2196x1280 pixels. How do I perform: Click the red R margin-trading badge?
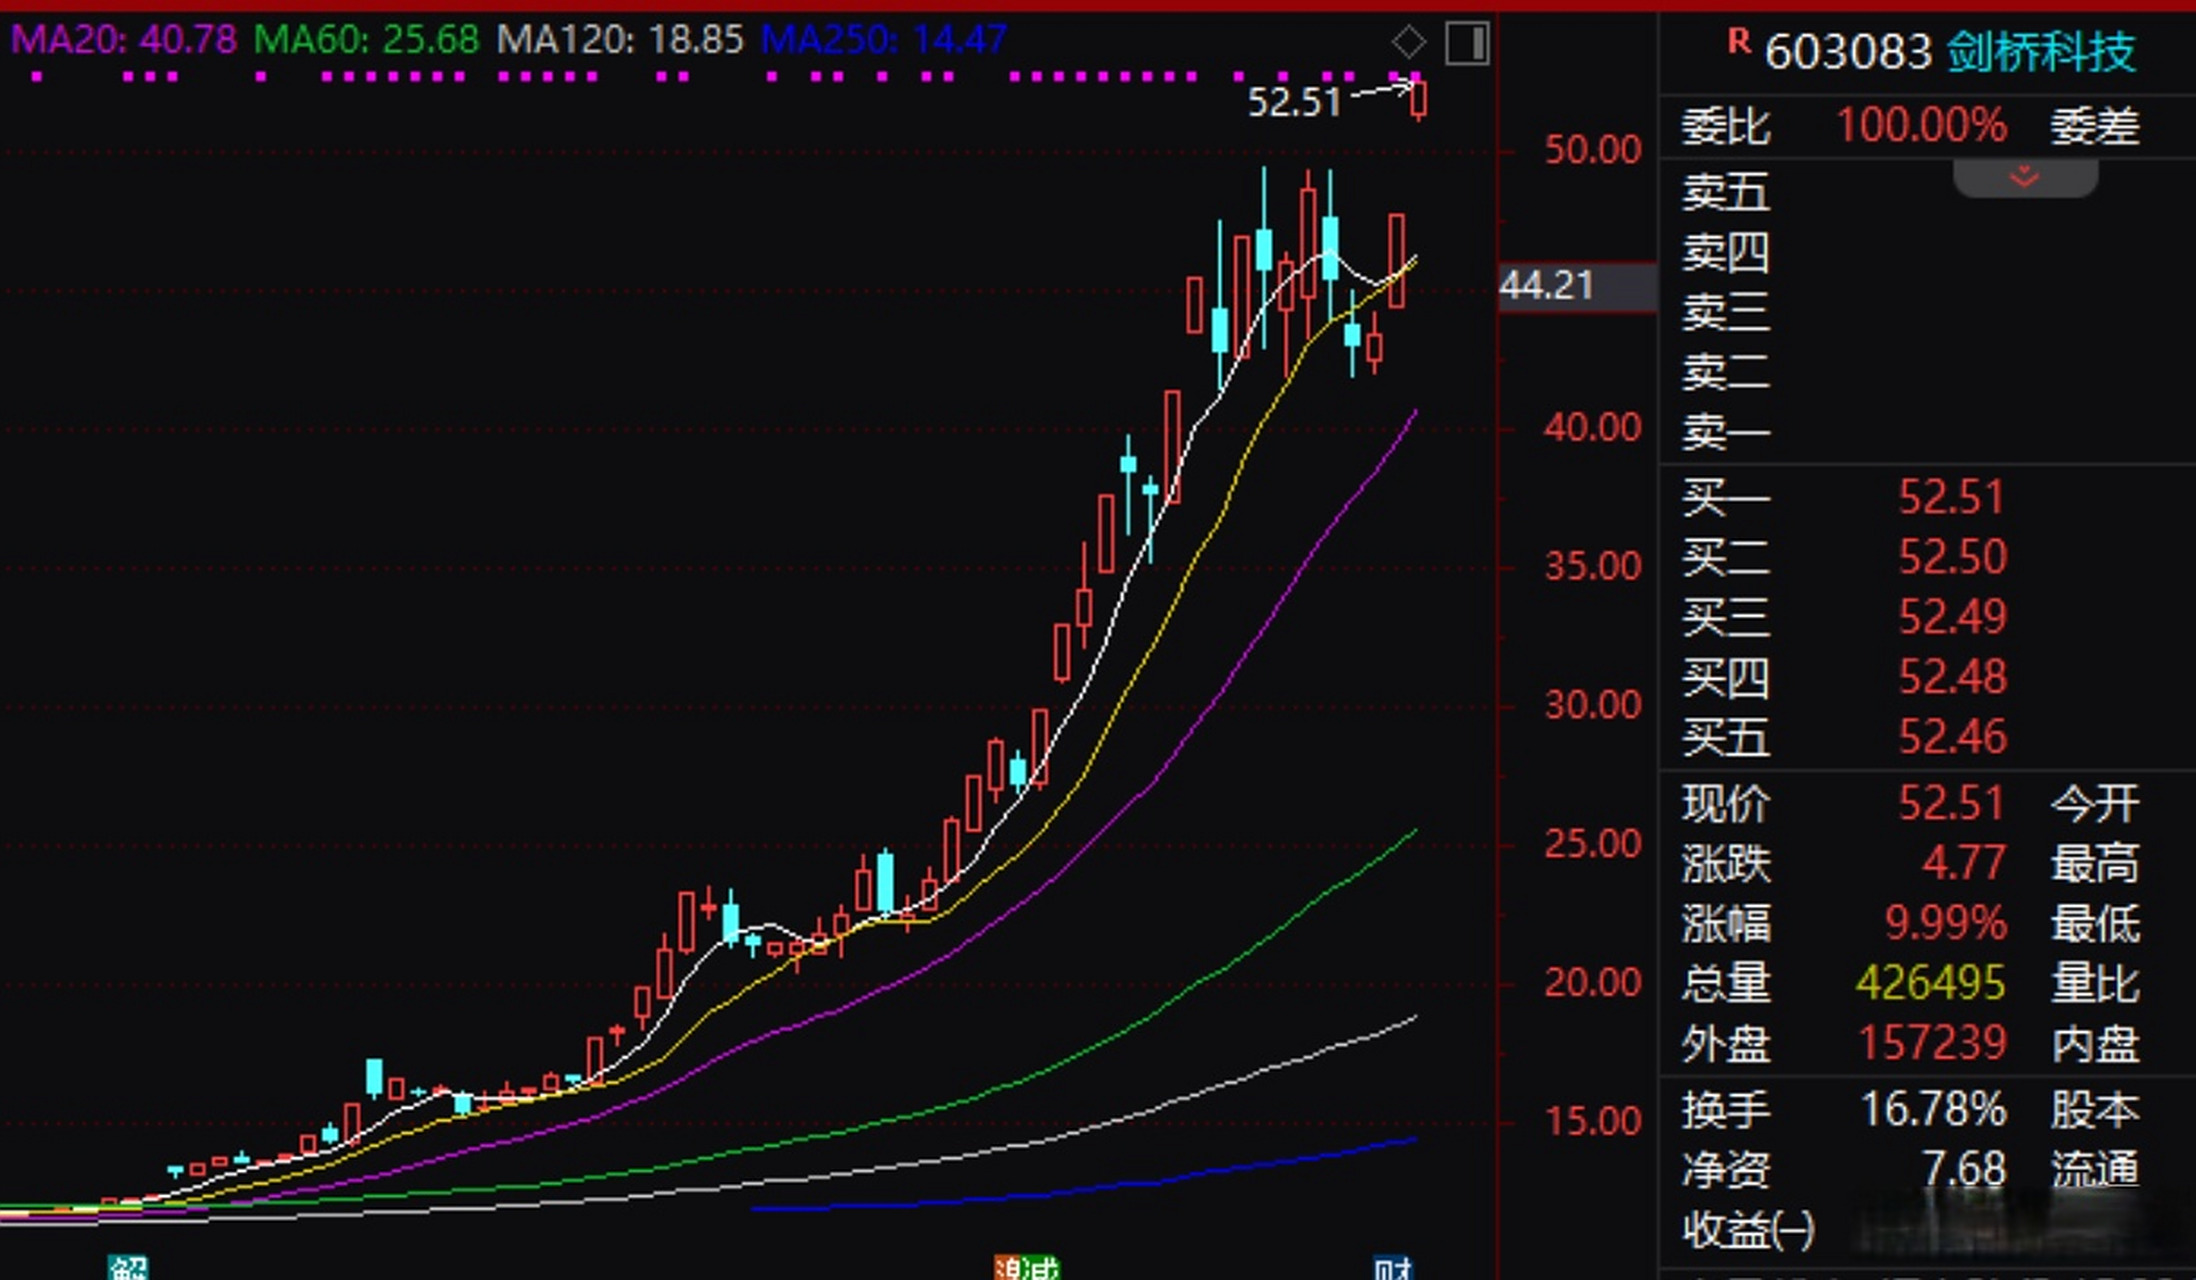(x=1739, y=41)
